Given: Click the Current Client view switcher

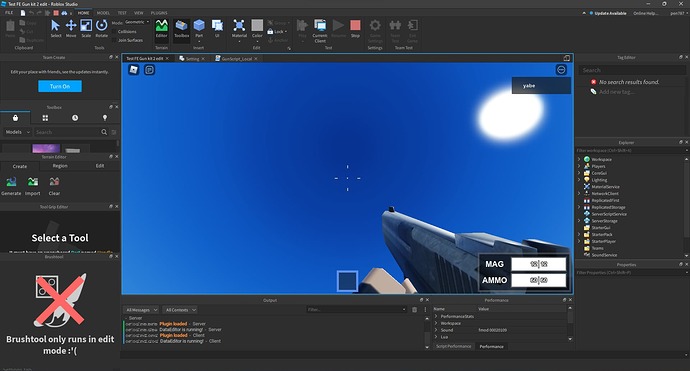Looking at the screenshot, I should [x=320, y=30].
